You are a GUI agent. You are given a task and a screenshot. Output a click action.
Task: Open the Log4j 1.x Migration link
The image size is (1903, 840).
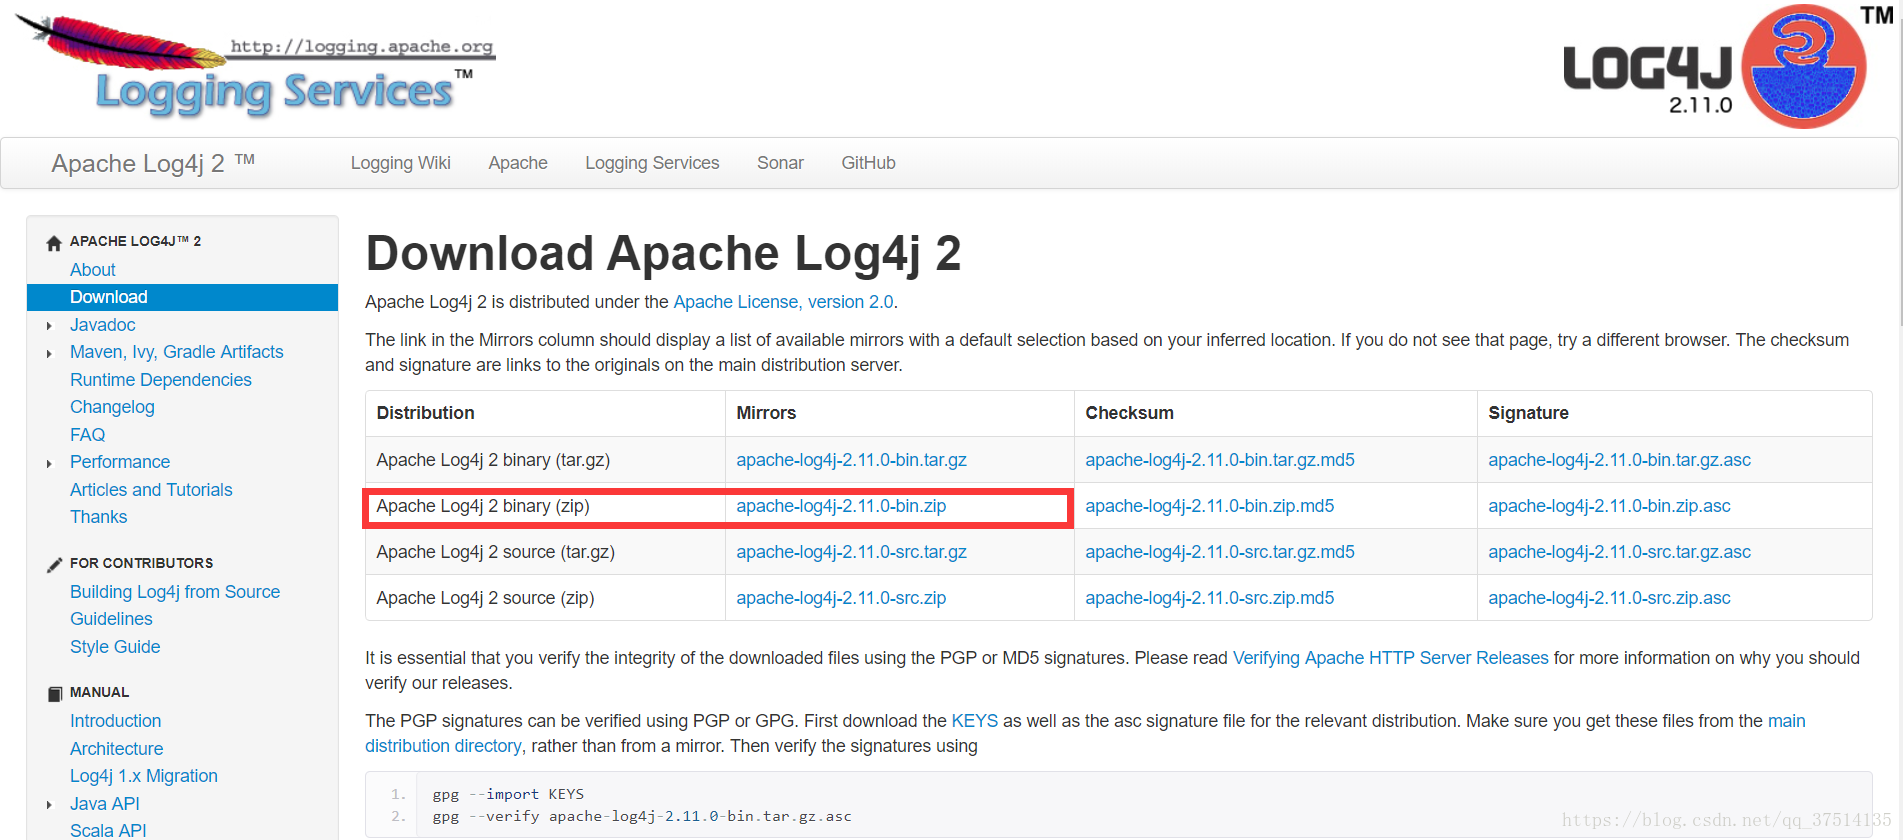144,776
